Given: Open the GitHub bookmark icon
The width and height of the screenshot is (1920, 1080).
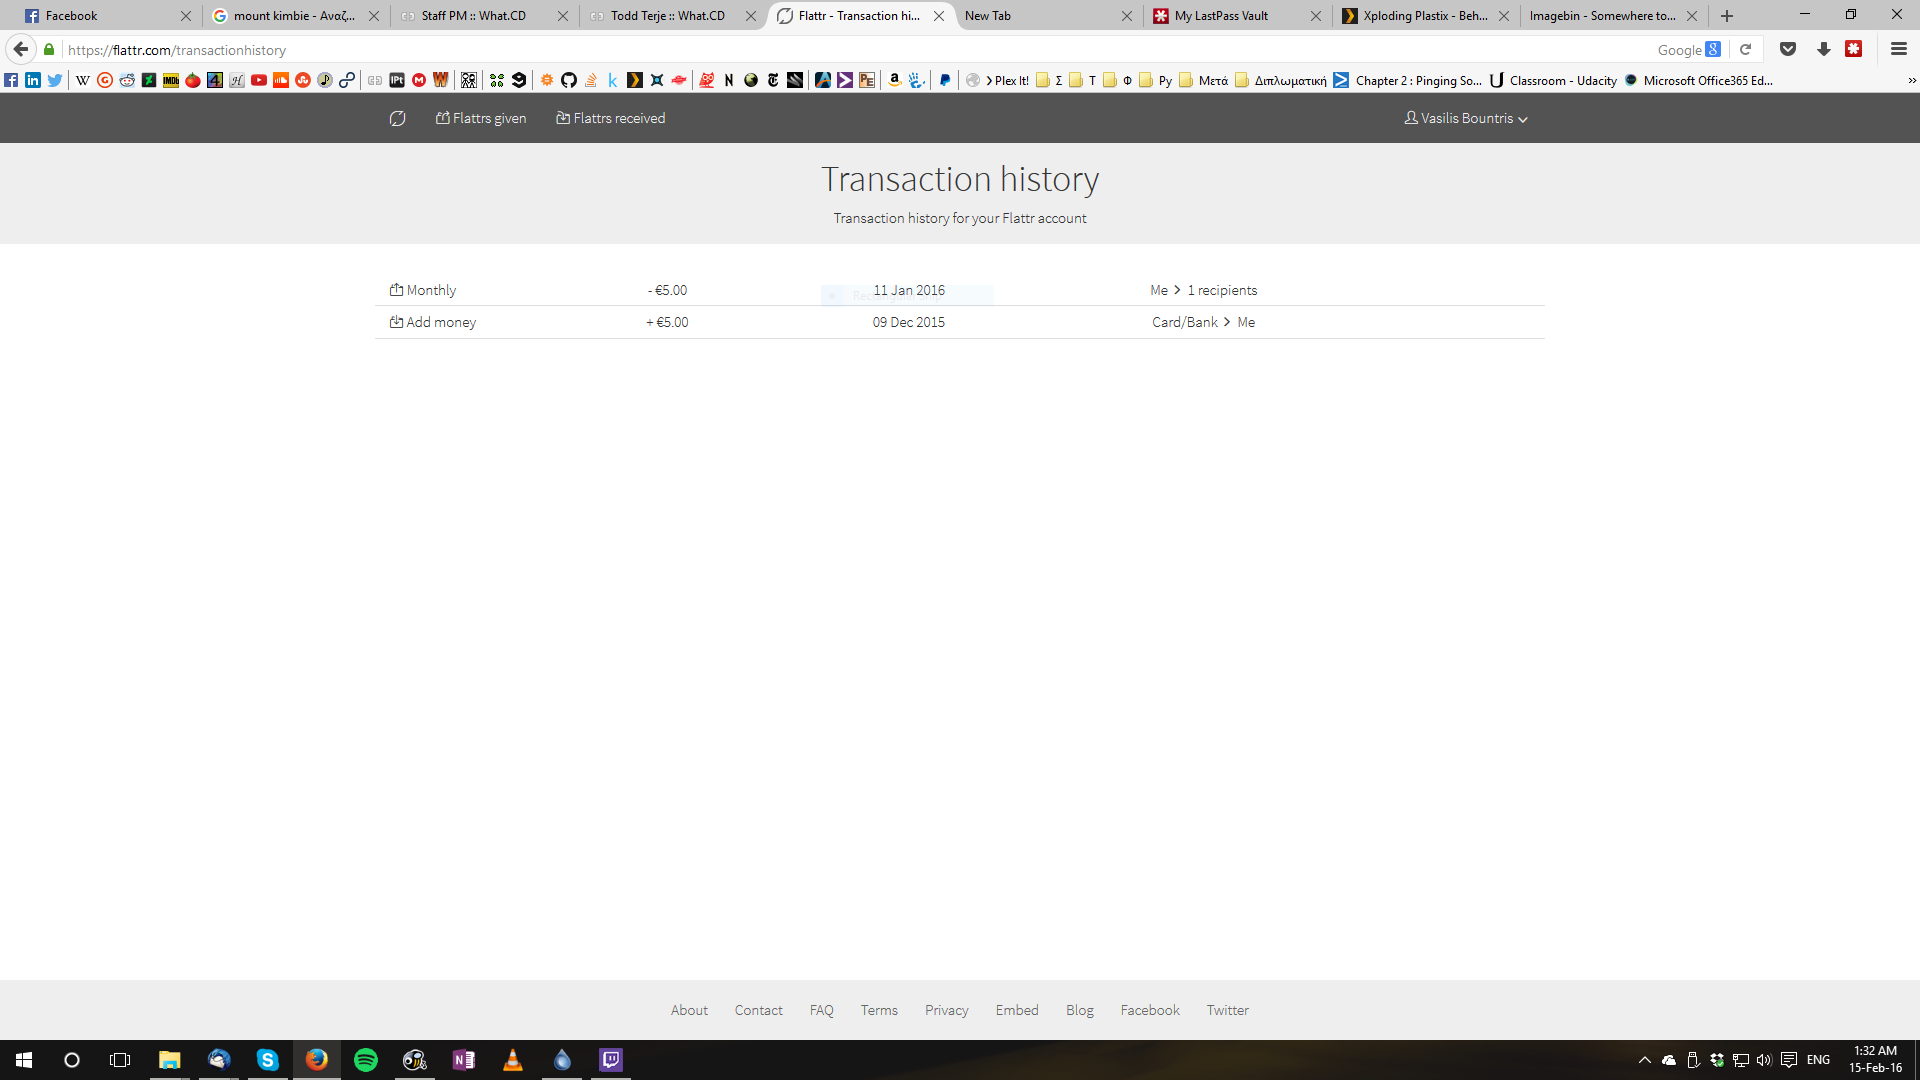Looking at the screenshot, I should [x=569, y=80].
